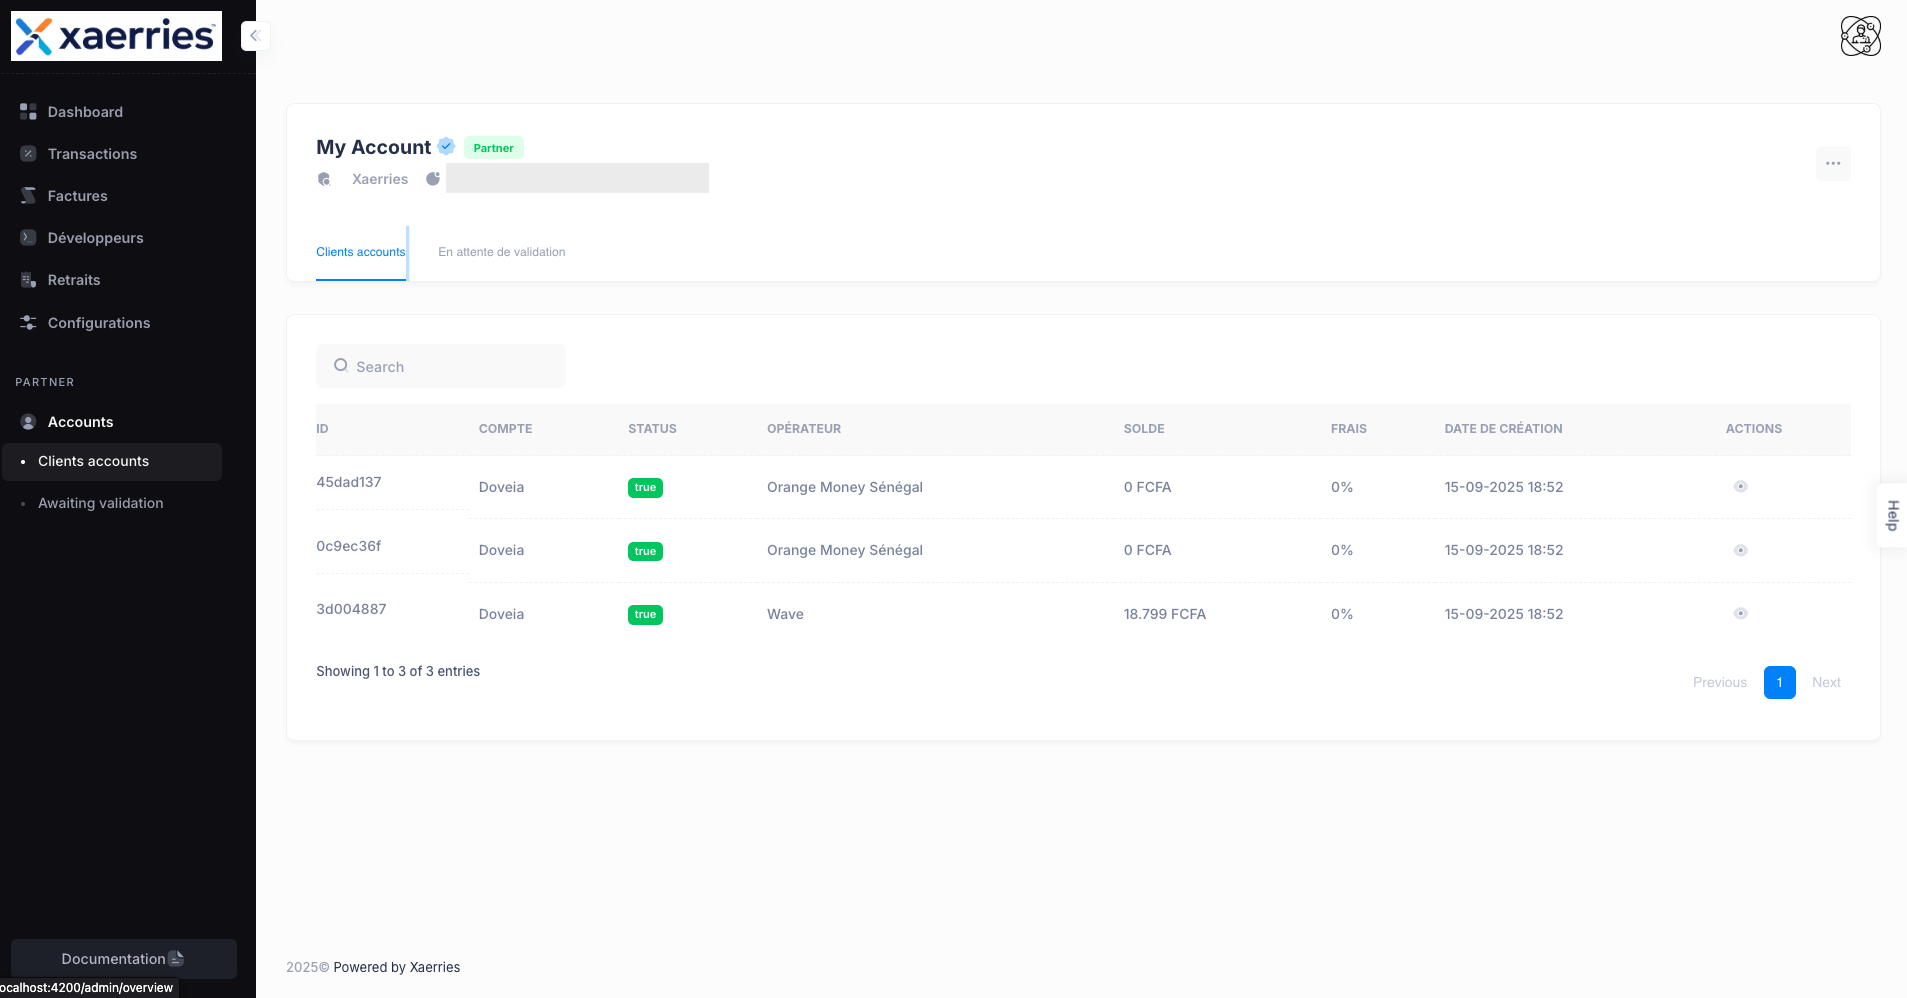Click the verified checkmark badge next to My Account

[x=445, y=146]
